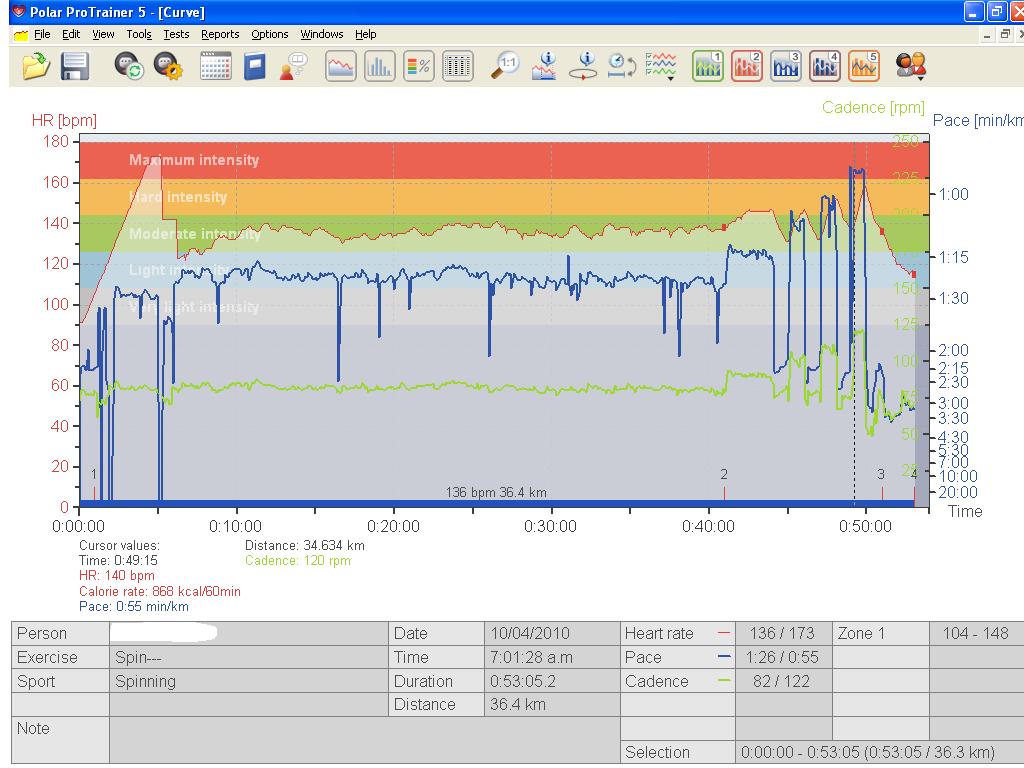Select the bar chart distribution icon

[x=379, y=66]
